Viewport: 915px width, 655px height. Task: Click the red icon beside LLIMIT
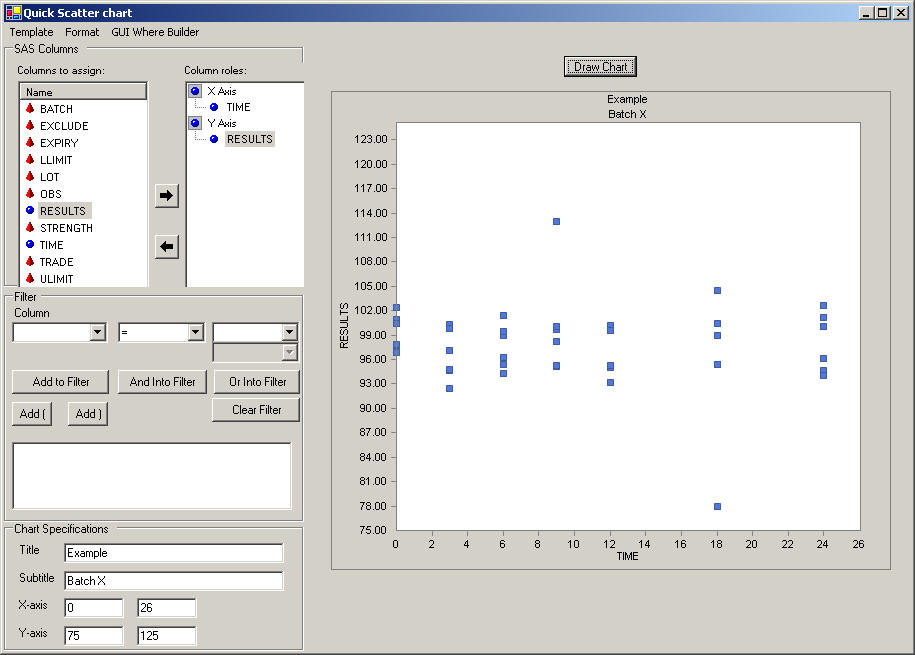(x=30, y=159)
